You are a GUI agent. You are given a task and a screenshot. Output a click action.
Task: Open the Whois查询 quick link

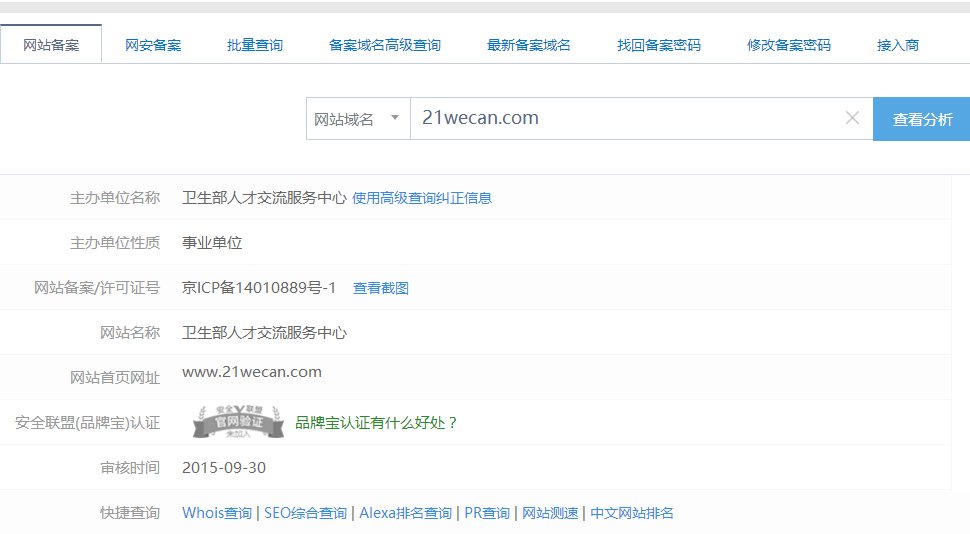pyautogui.click(x=217, y=513)
